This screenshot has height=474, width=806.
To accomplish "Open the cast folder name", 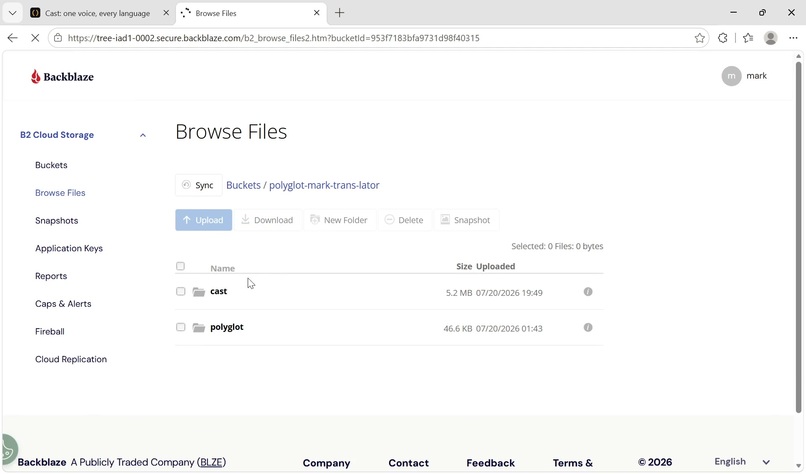I will coord(218,291).
